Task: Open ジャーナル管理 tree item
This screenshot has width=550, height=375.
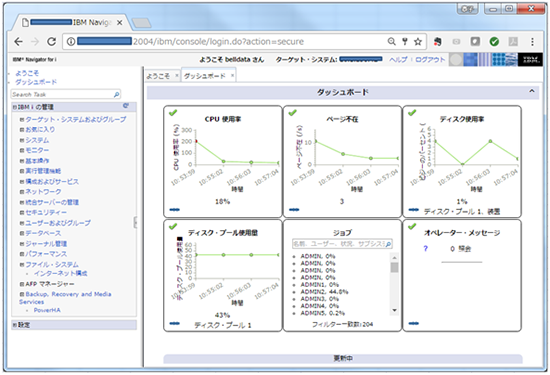Action: point(46,244)
